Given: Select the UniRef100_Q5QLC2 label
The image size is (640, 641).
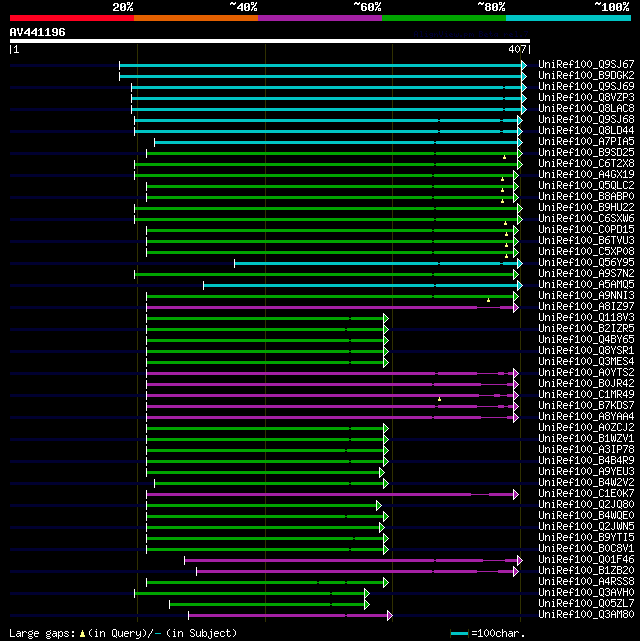Looking at the screenshot, I should pyautogui.click(x=586, y=186).
